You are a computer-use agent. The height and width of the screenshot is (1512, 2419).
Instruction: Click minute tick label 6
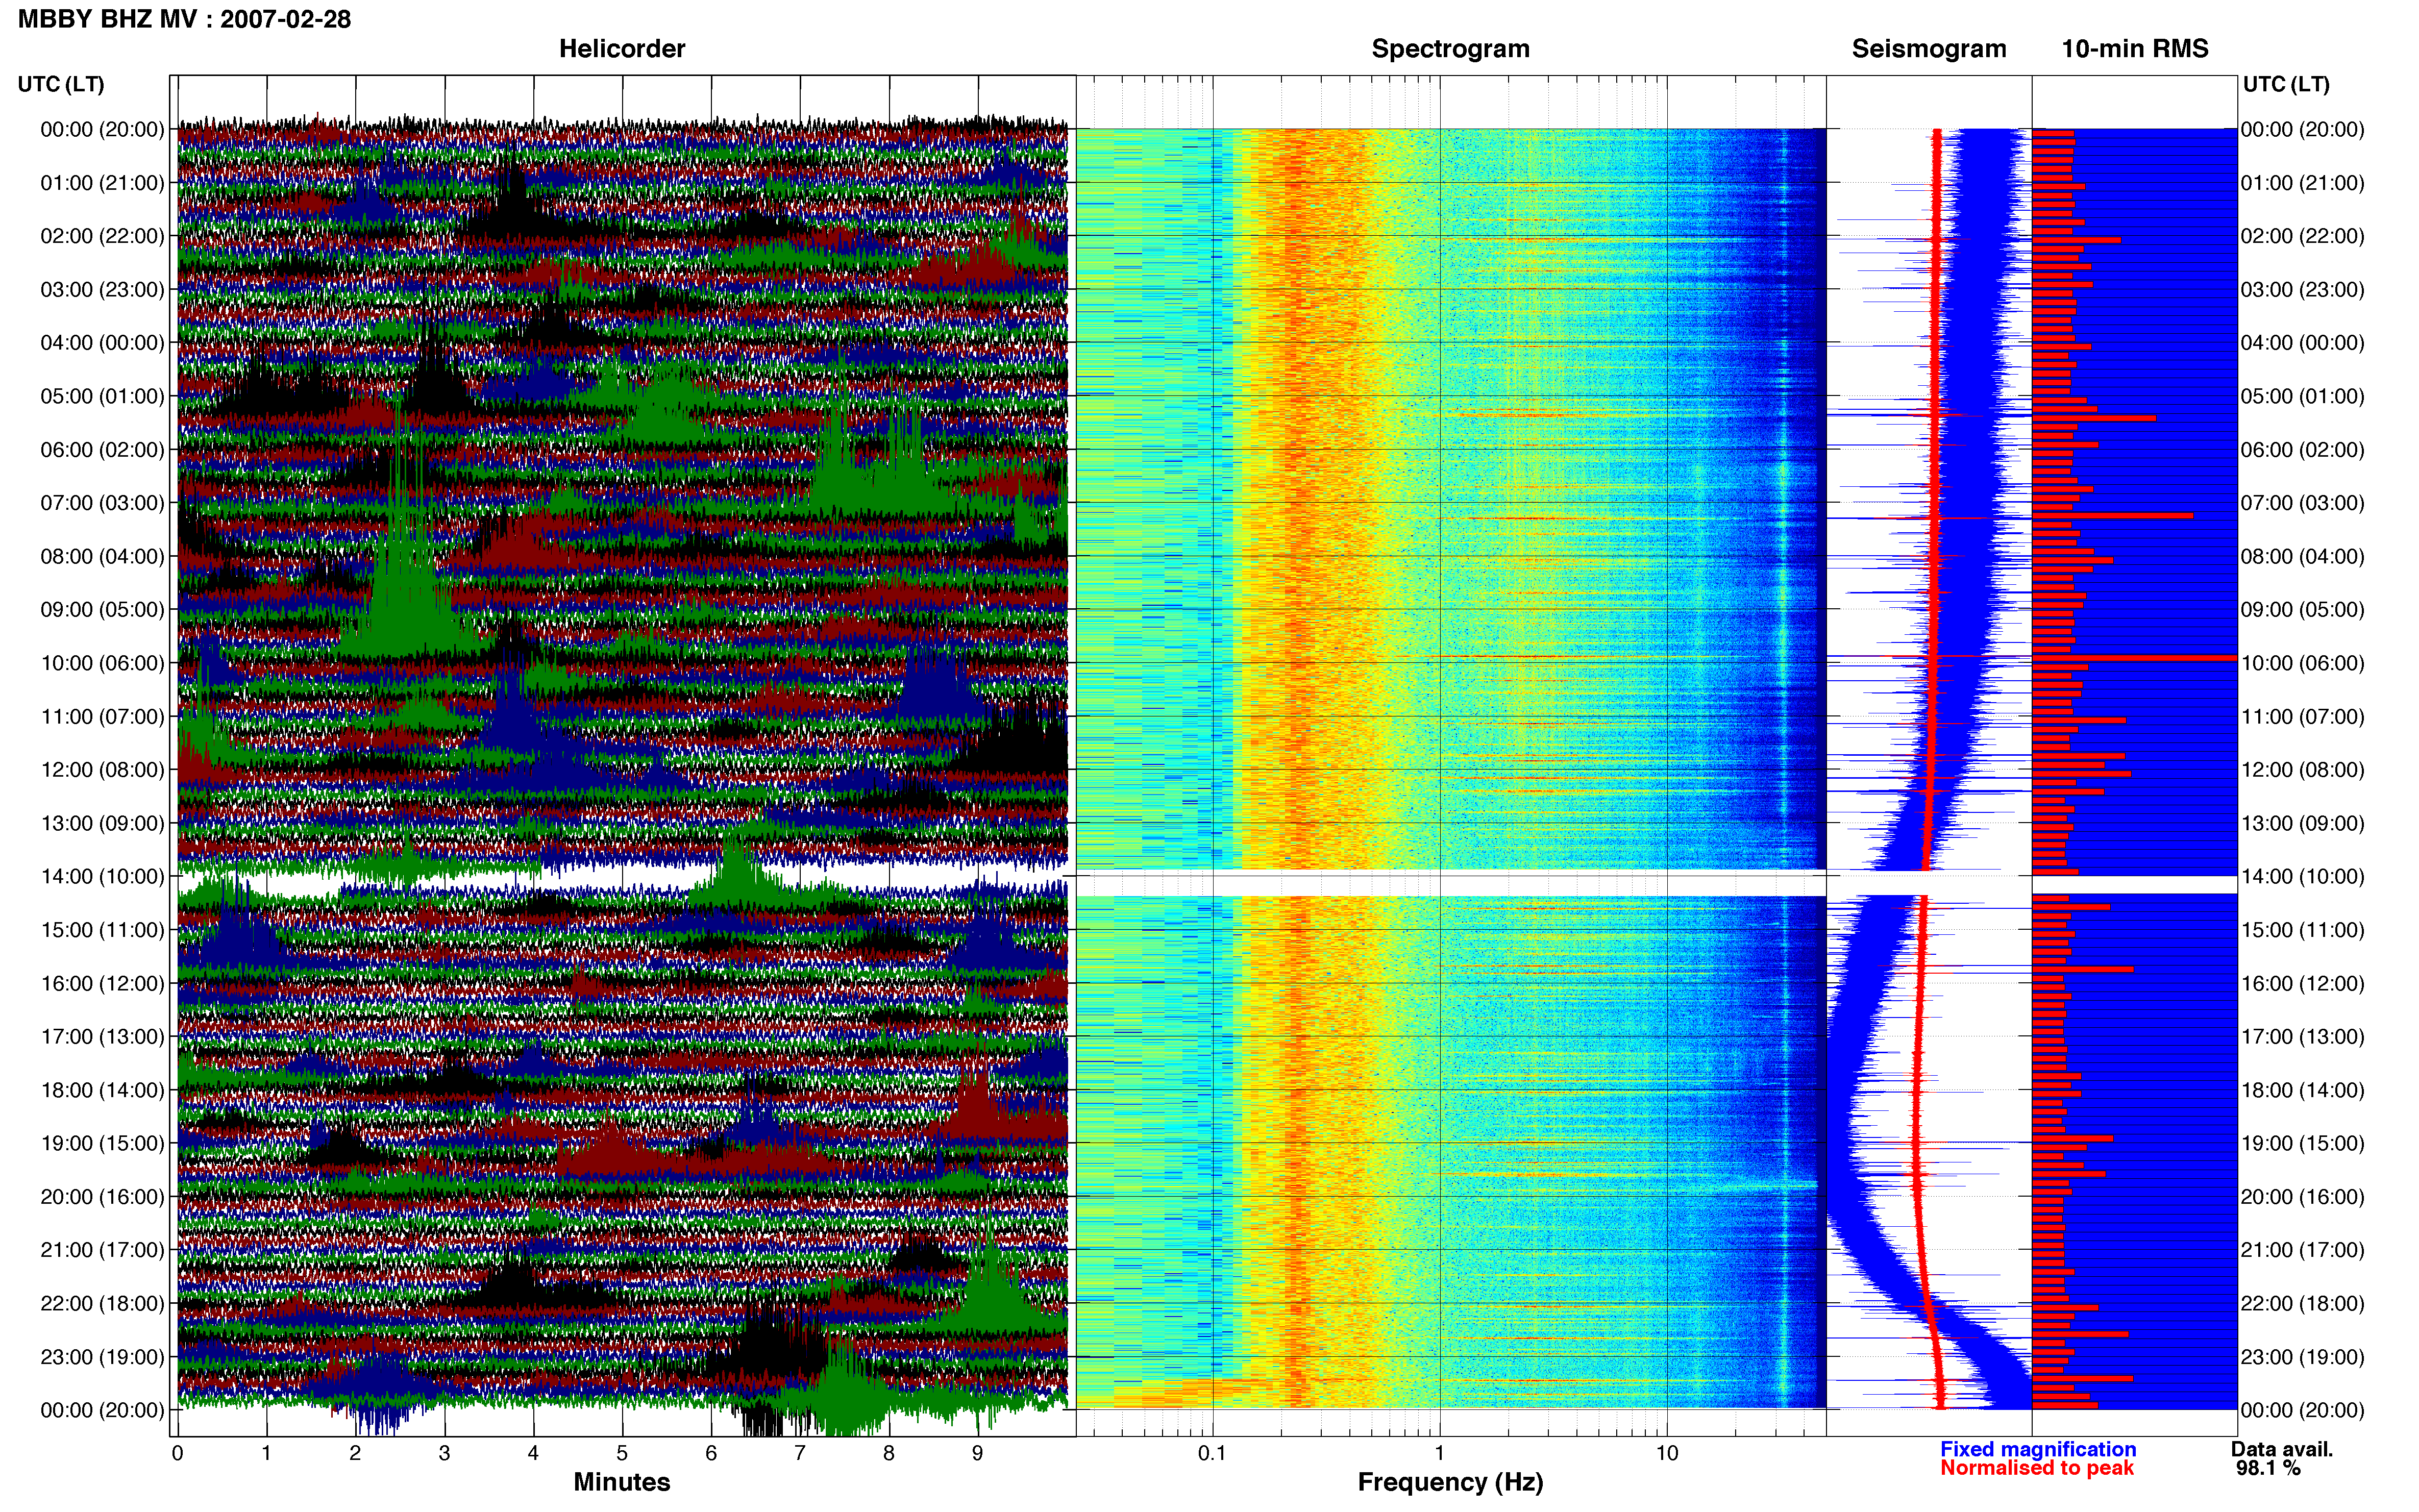pos(711,1454)
